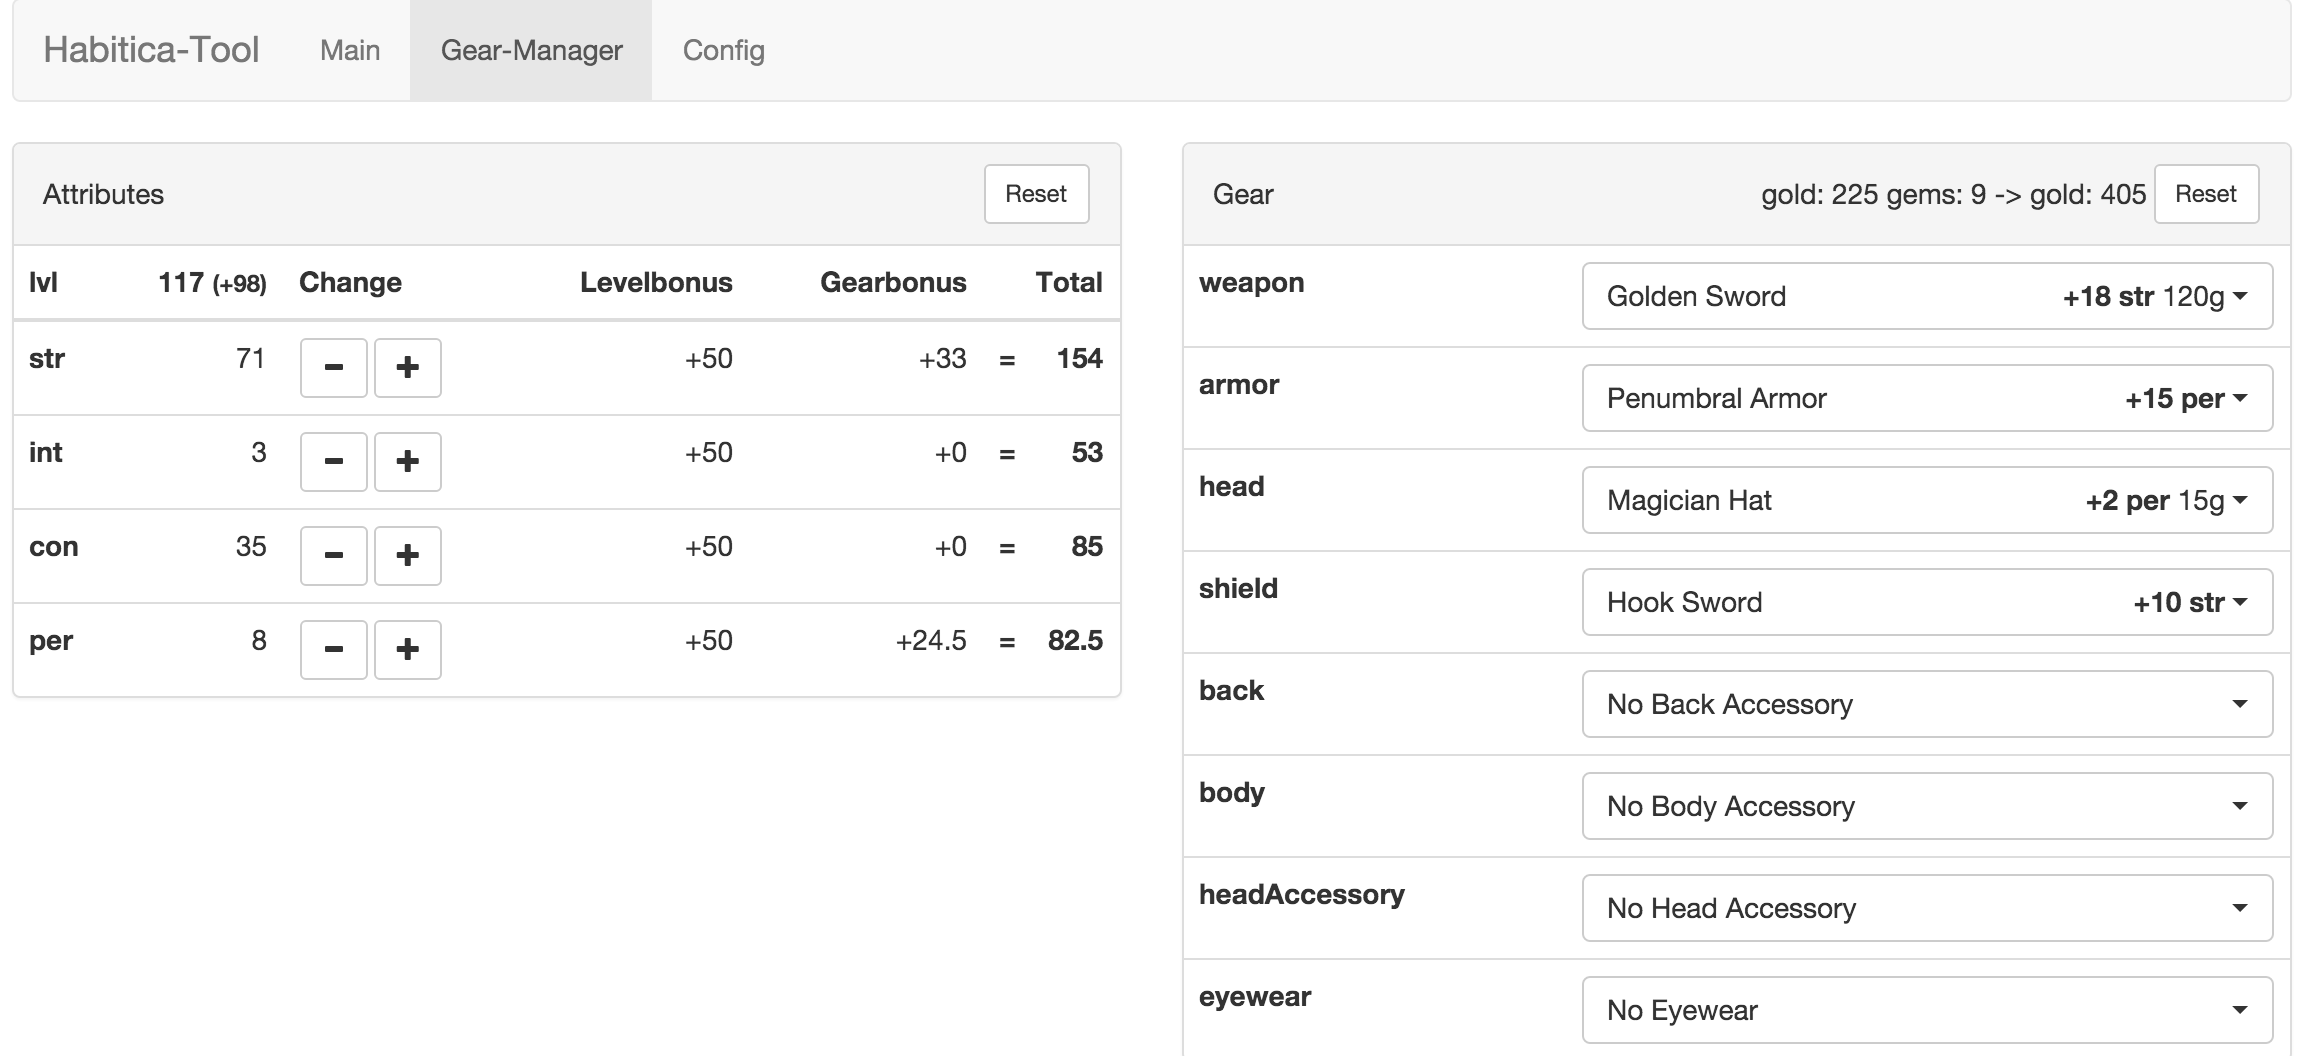The image size is (2312, 1056).
Task: Open the Config tab
Action: [x=724, y=50]
